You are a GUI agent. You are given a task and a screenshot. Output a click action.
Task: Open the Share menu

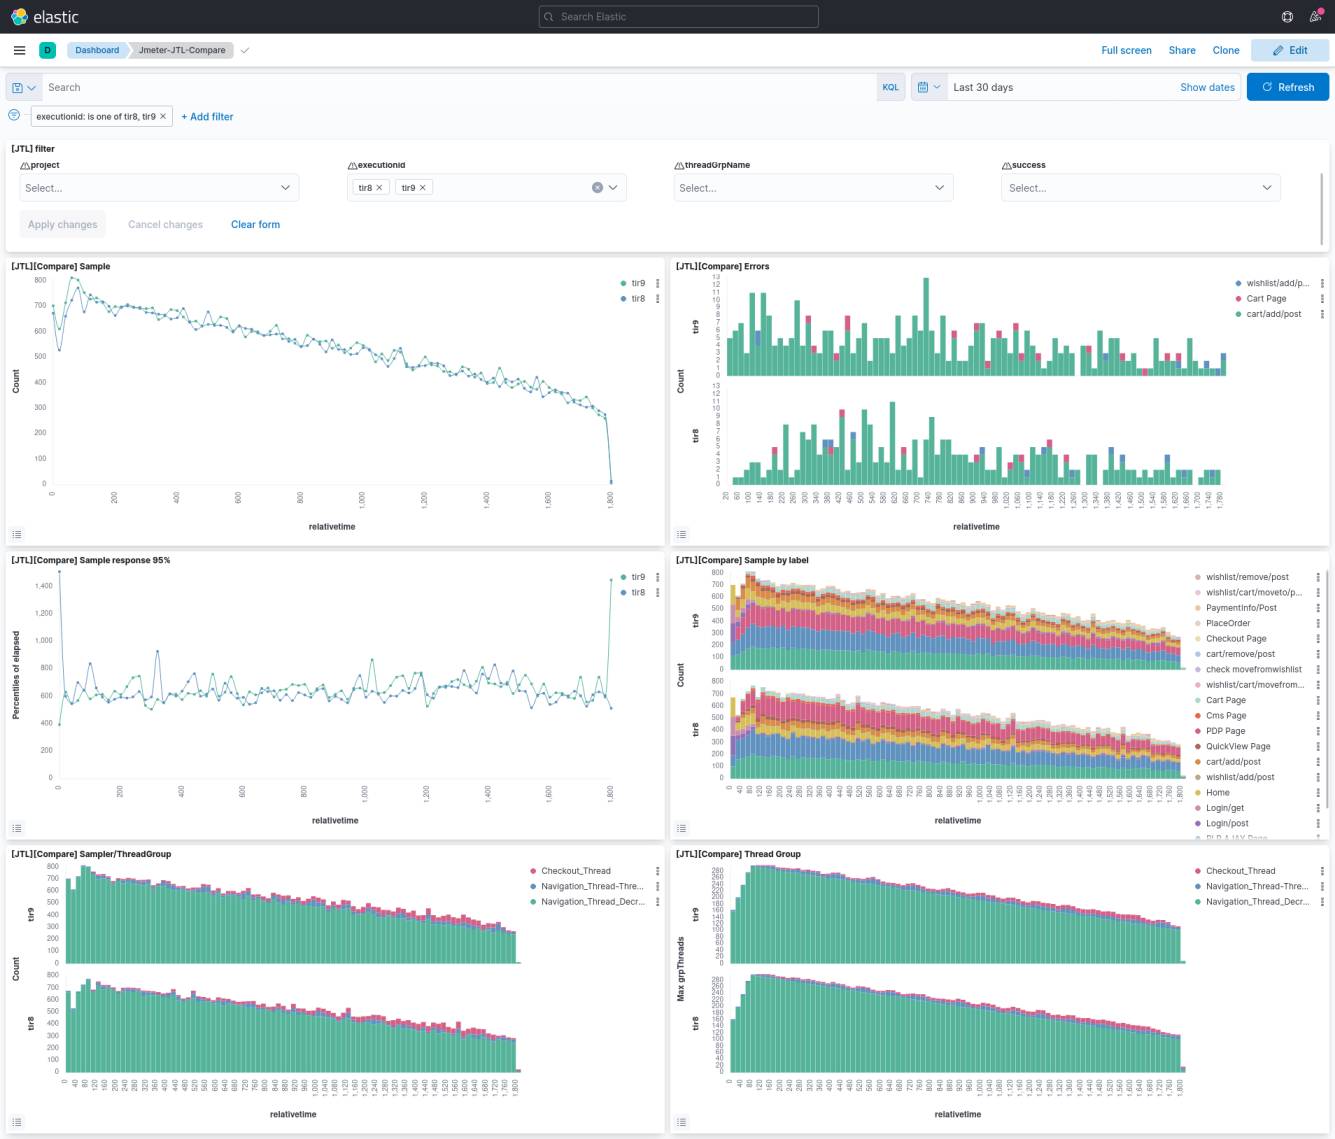pos(1182,50)
